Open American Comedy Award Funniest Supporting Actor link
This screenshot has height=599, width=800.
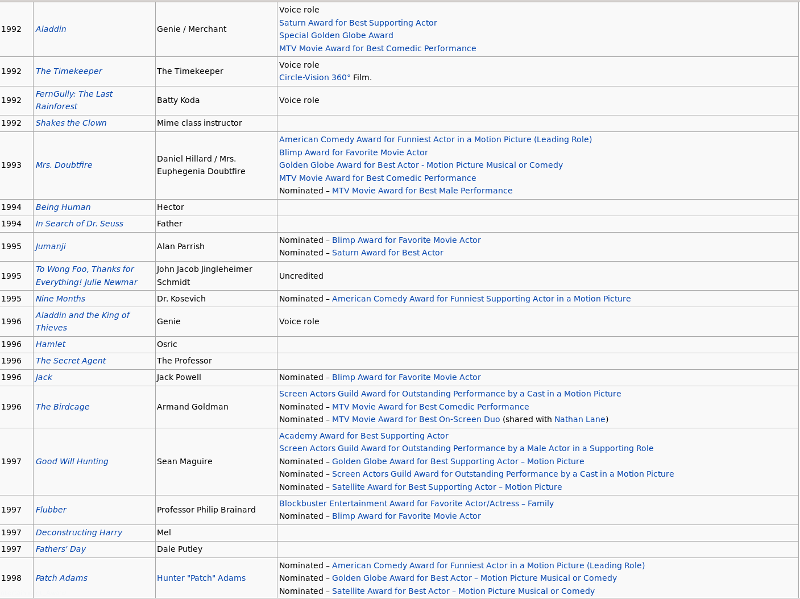481,299
